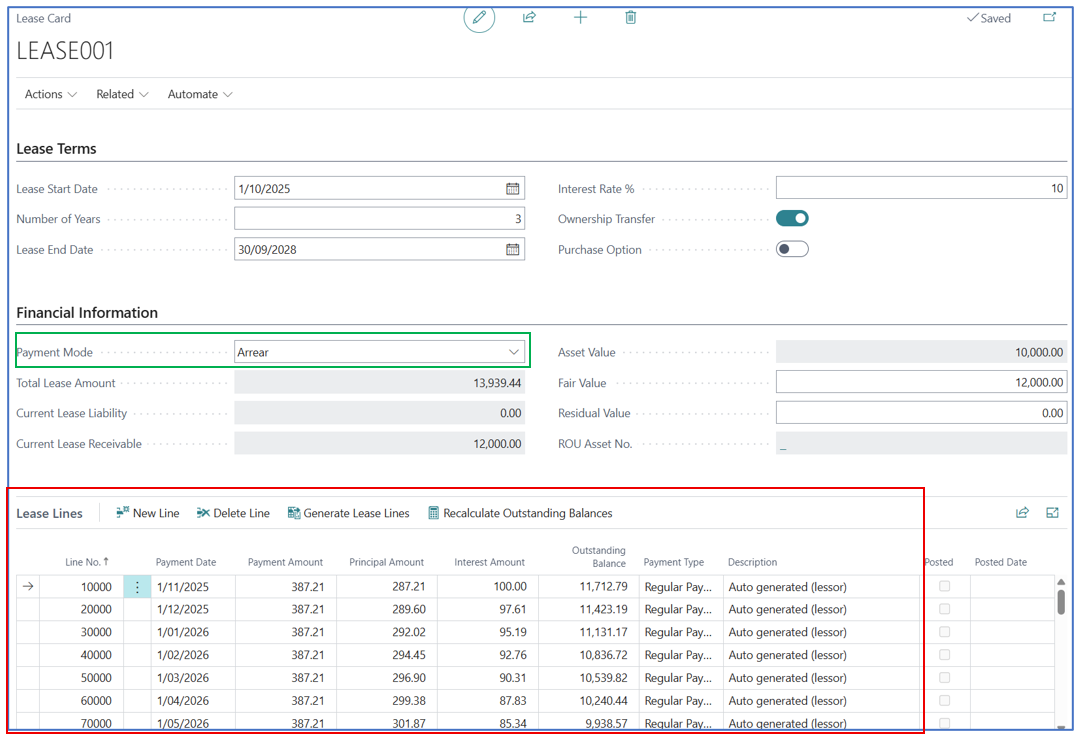Expand Lease Lines to full screen
The image size is (1081, 738).
1052,513
